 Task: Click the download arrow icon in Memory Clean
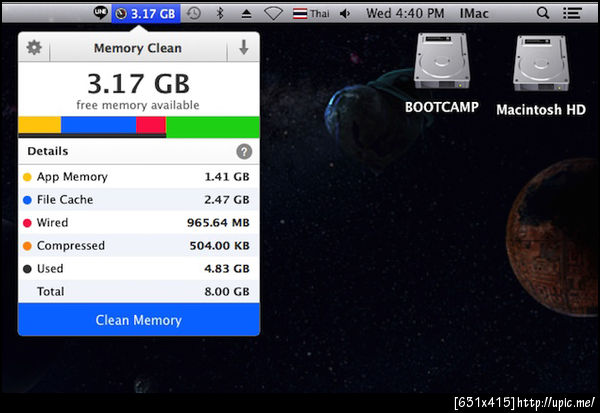tap(244, 47)
